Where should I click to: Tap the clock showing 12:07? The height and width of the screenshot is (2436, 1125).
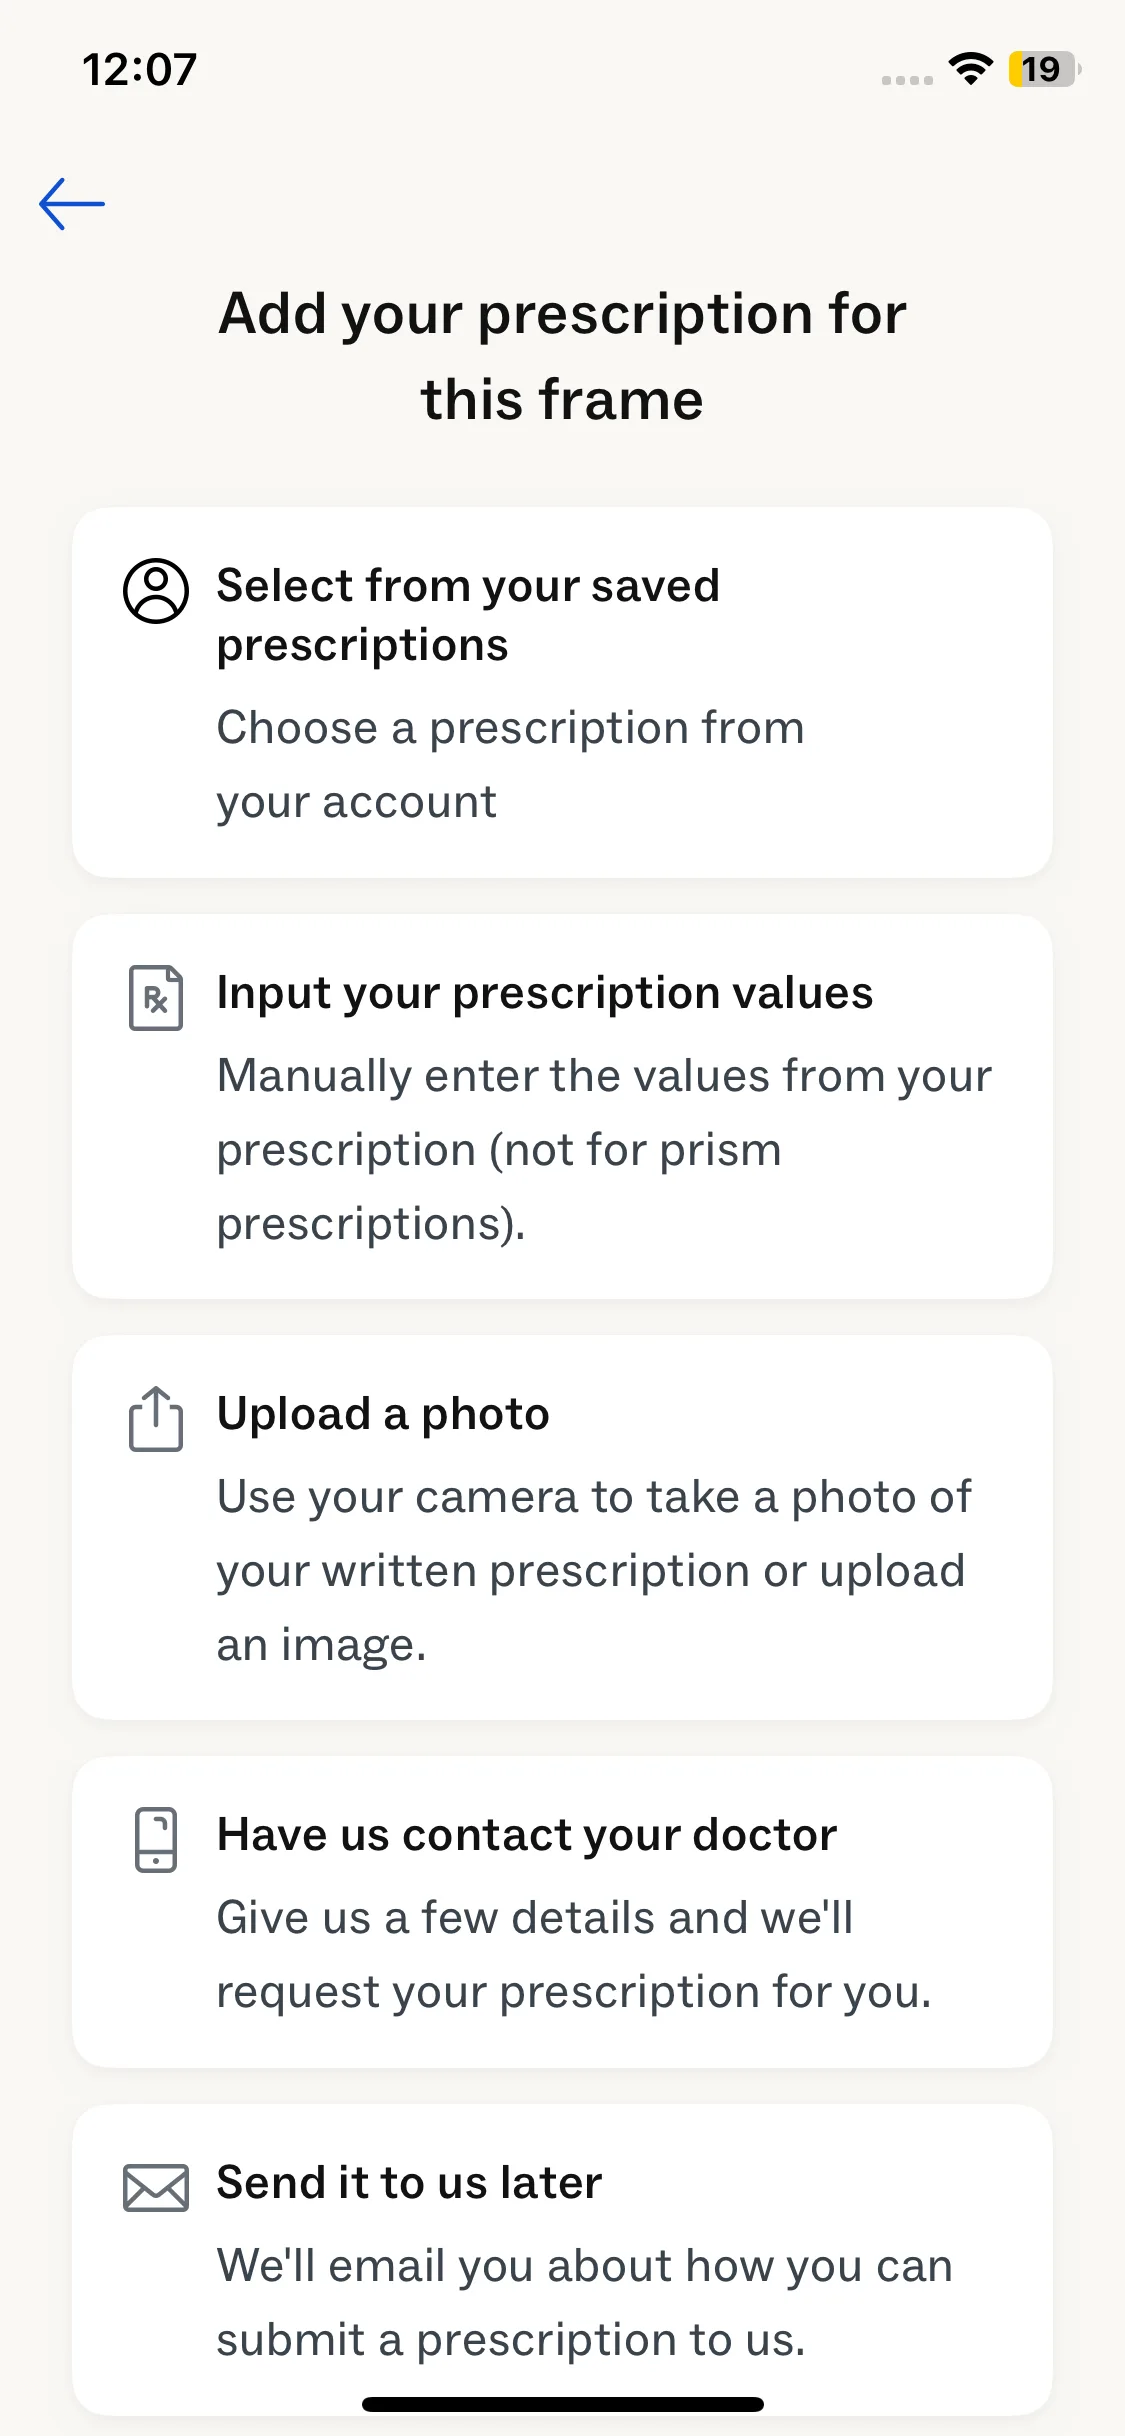coord(140,70)
